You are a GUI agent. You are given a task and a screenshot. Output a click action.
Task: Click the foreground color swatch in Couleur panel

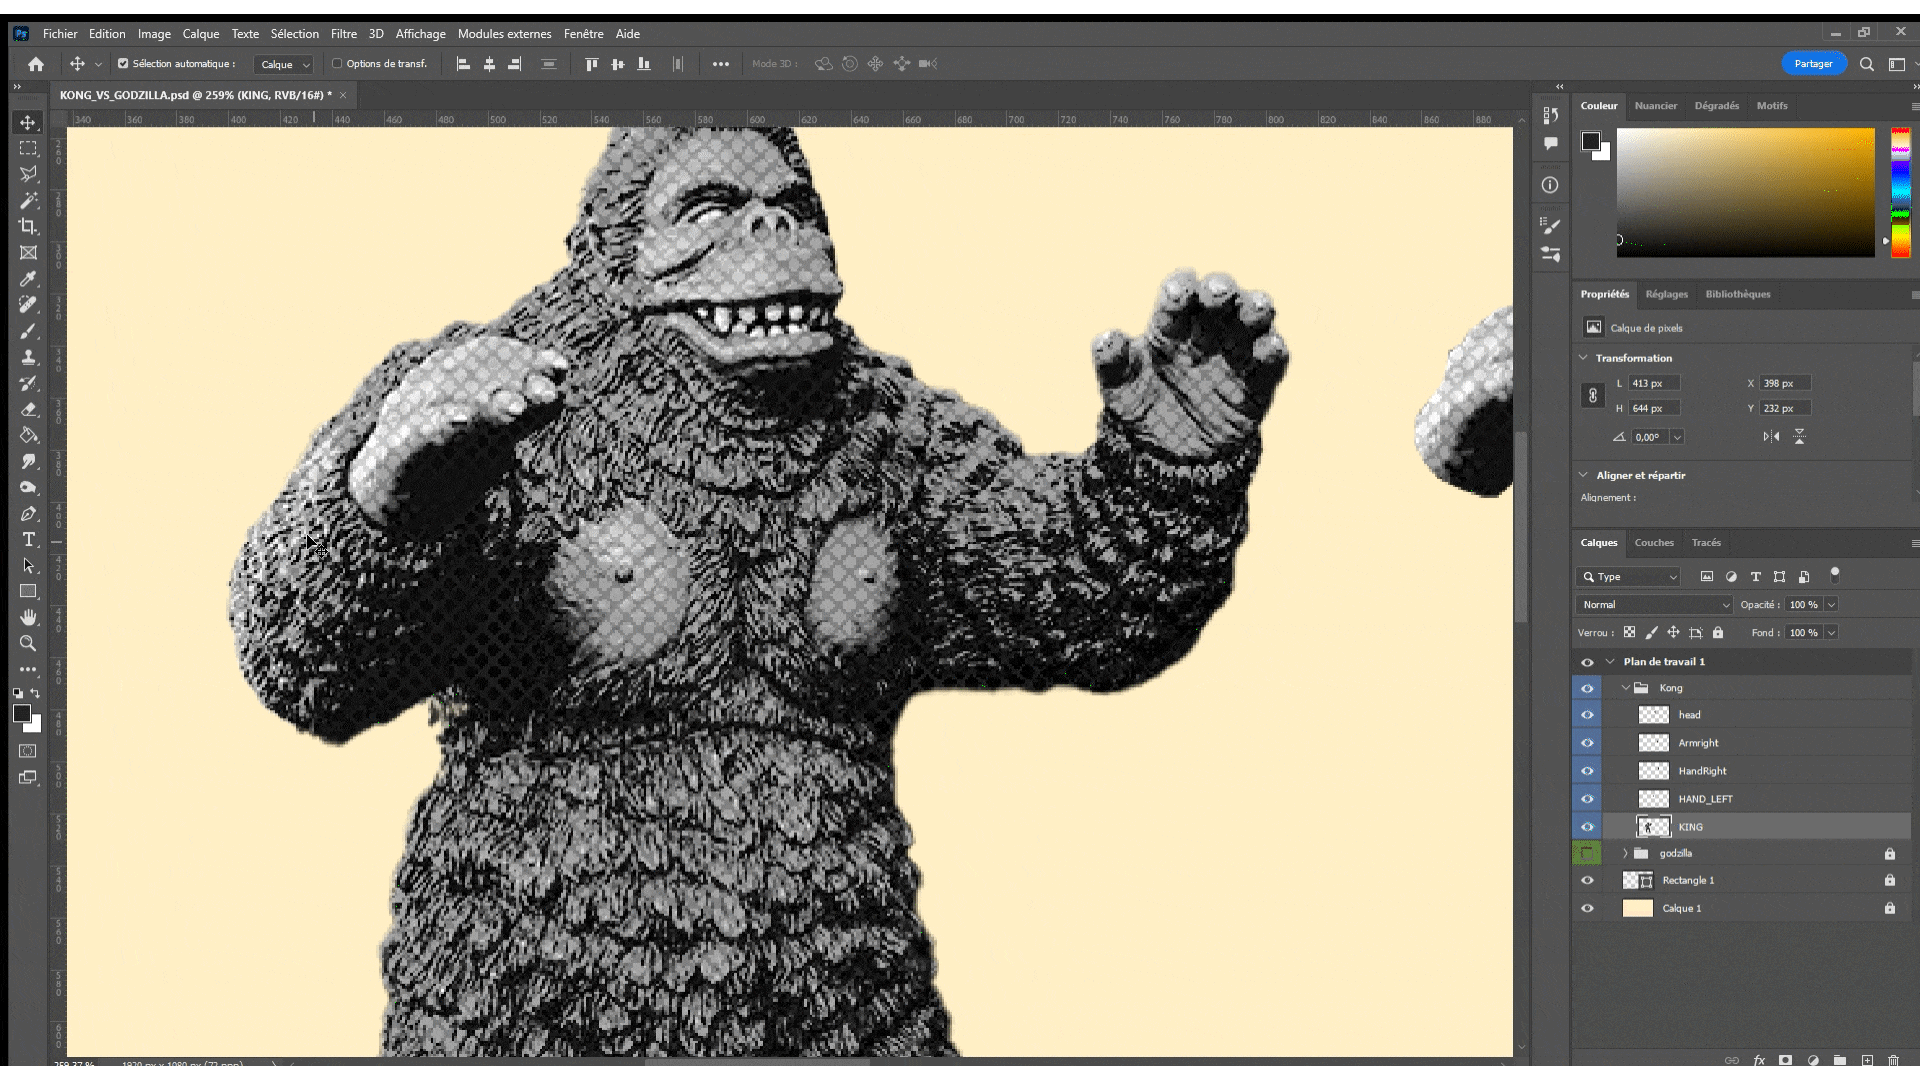tap(1590, 141)
